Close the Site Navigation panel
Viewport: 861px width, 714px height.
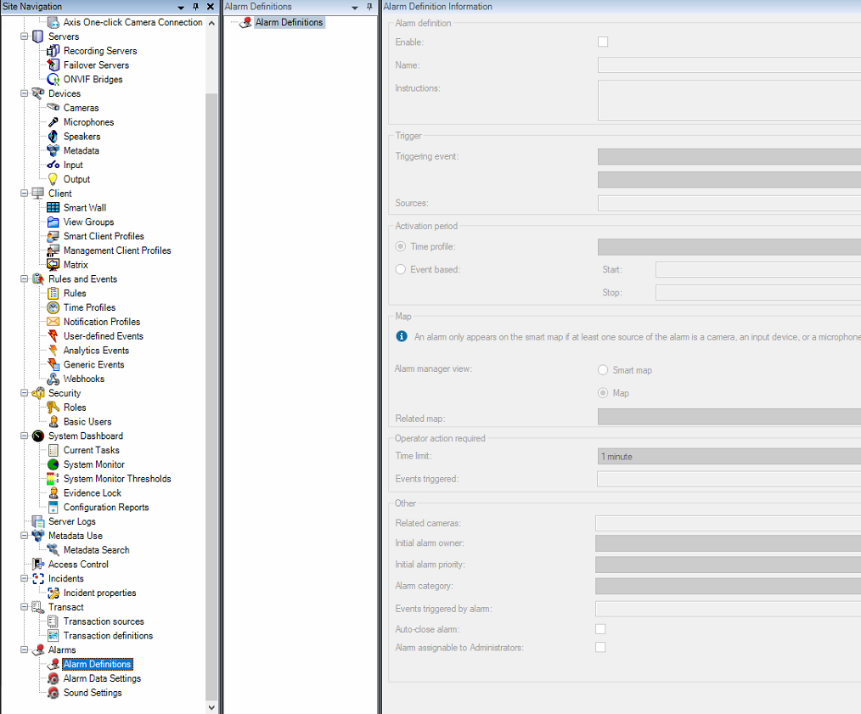point(210,7)
